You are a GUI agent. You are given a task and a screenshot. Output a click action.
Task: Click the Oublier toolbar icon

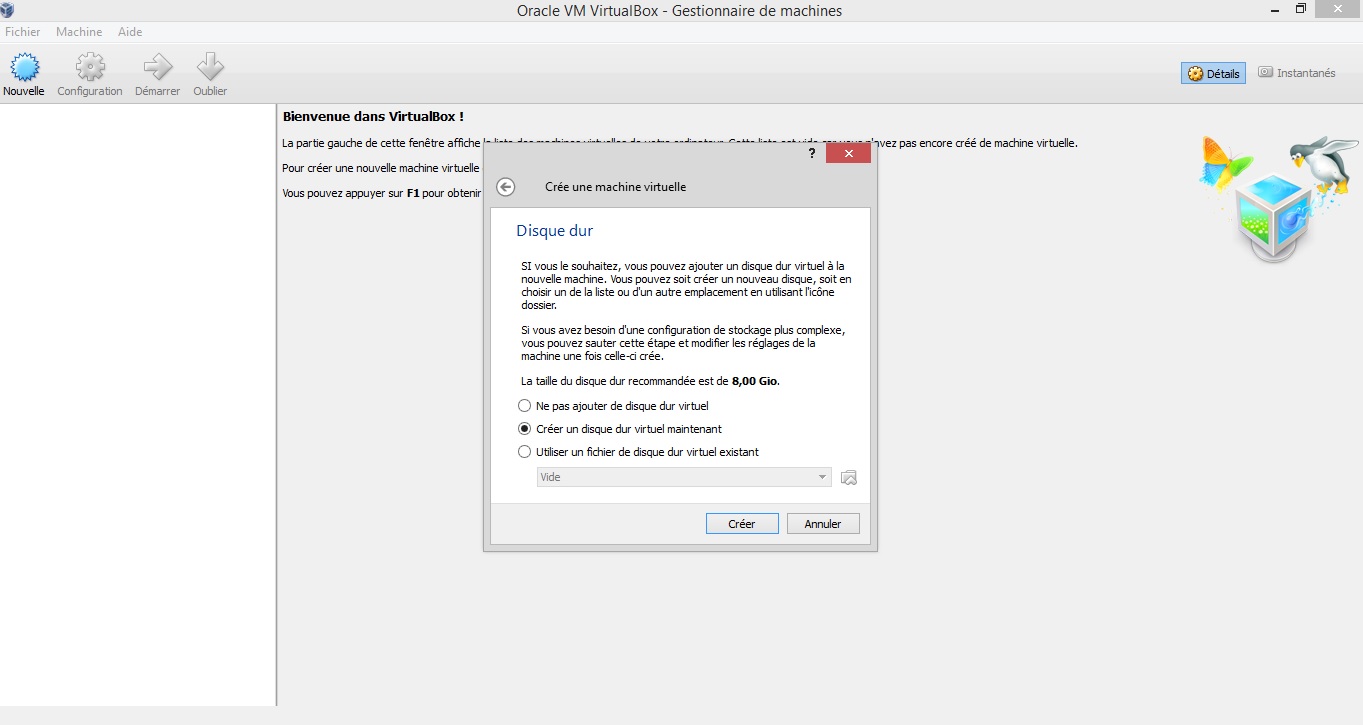tap(210, 75)
